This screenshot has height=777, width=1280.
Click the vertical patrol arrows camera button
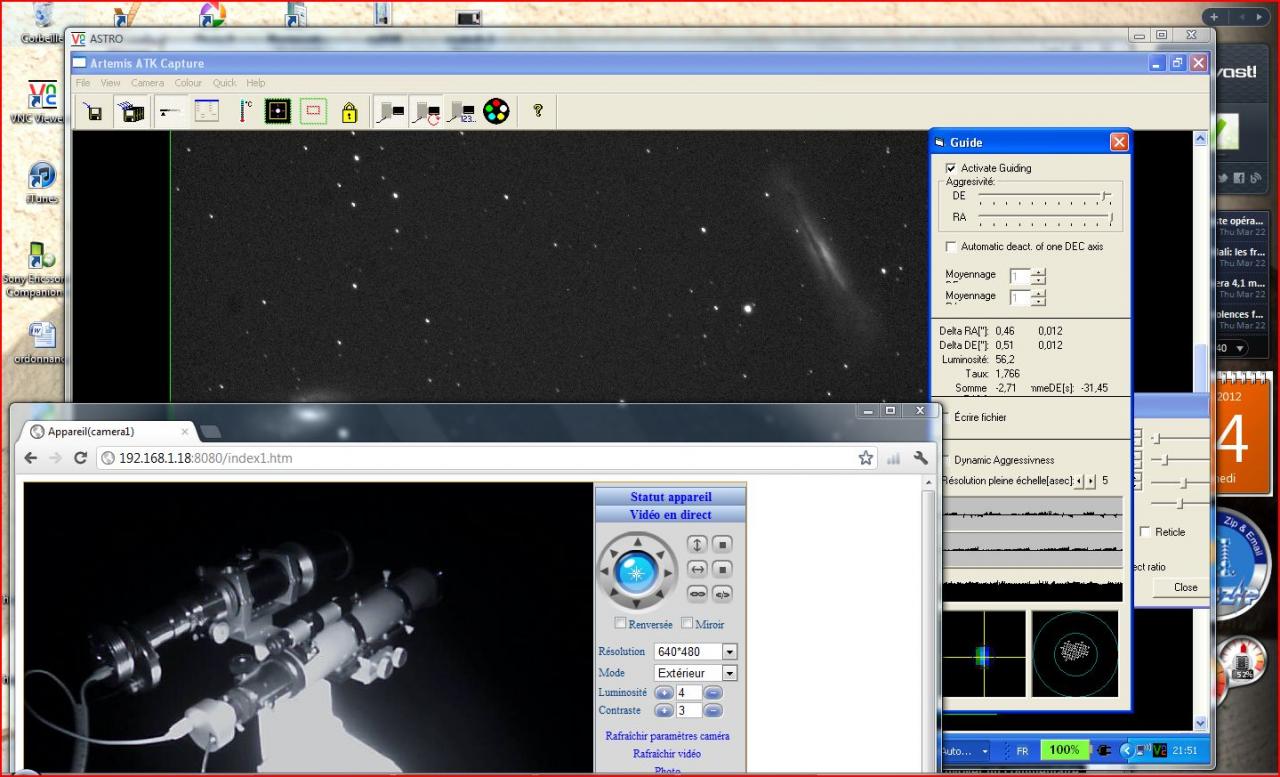pyautogui.click(x=697, y=544)
